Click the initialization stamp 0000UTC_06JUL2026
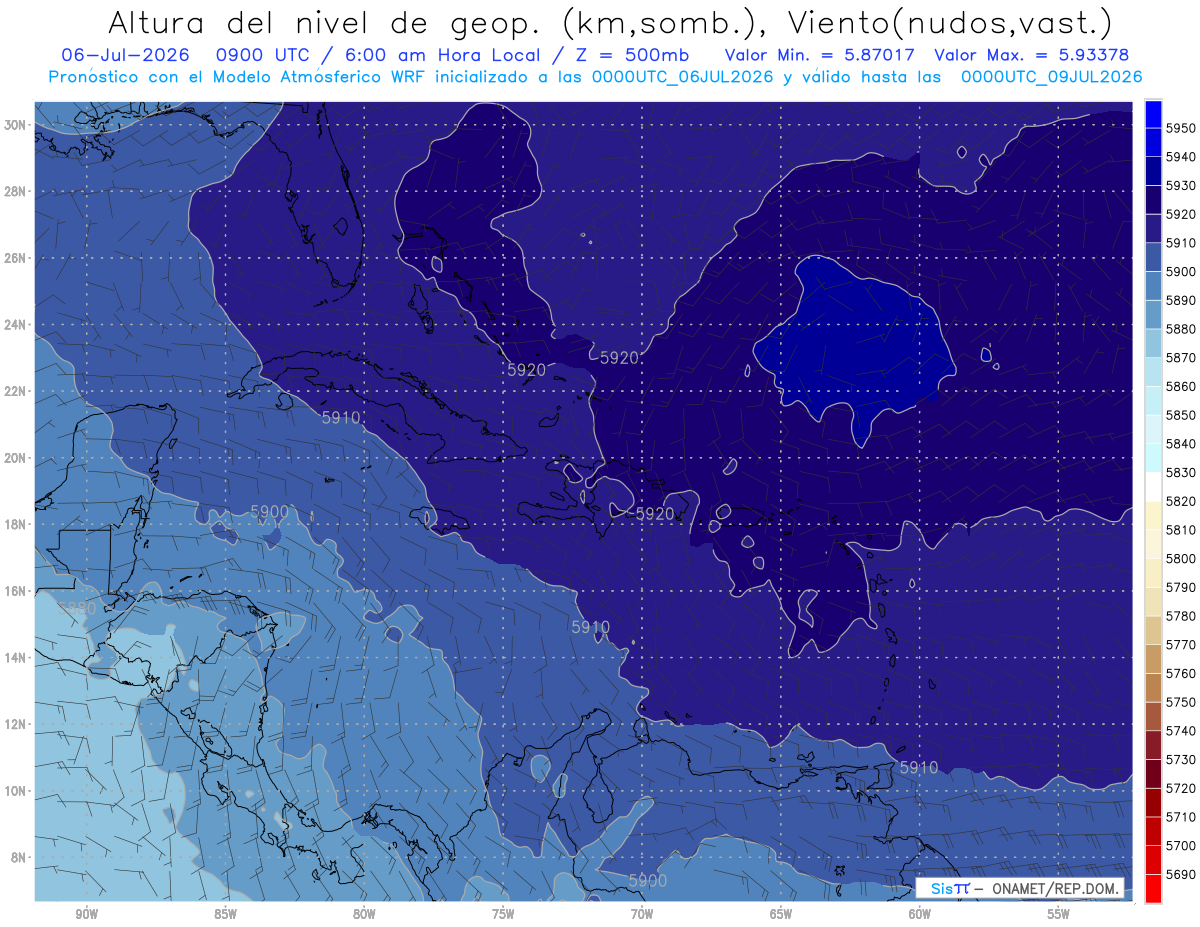The image size is (1200, 927). coord(683,76)
